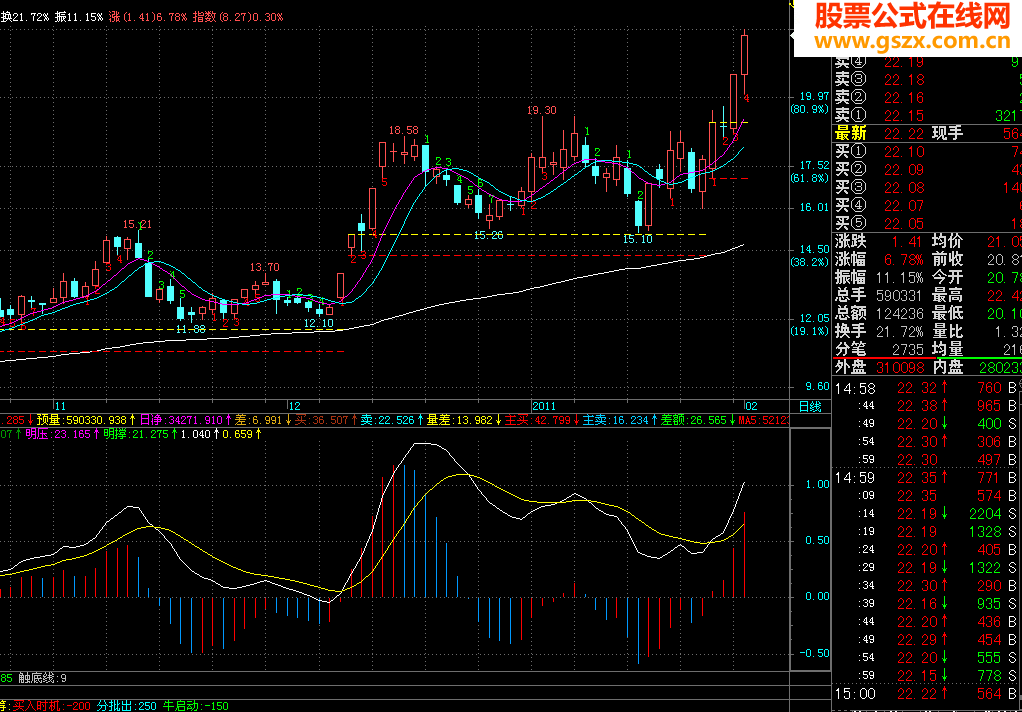Click the 外盘 310098 value
Viewport: 1022px width, 712px height.
tap(902, 367)
